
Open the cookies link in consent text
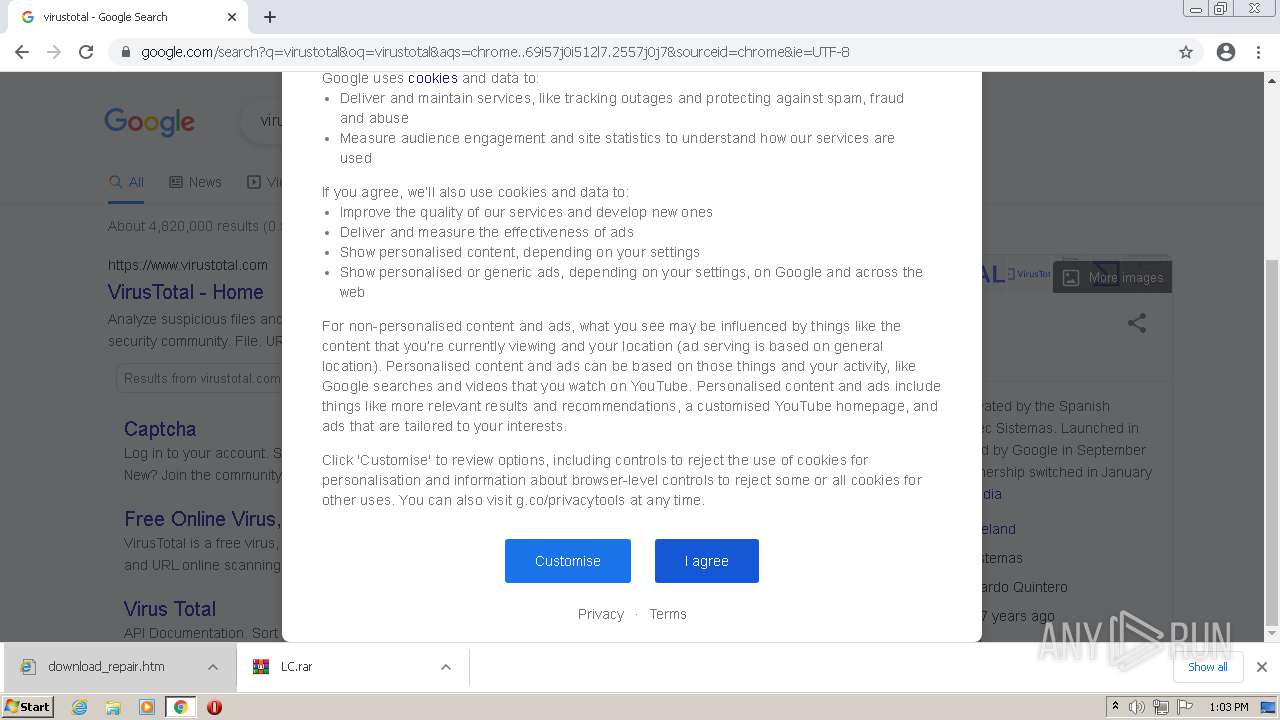433,78
